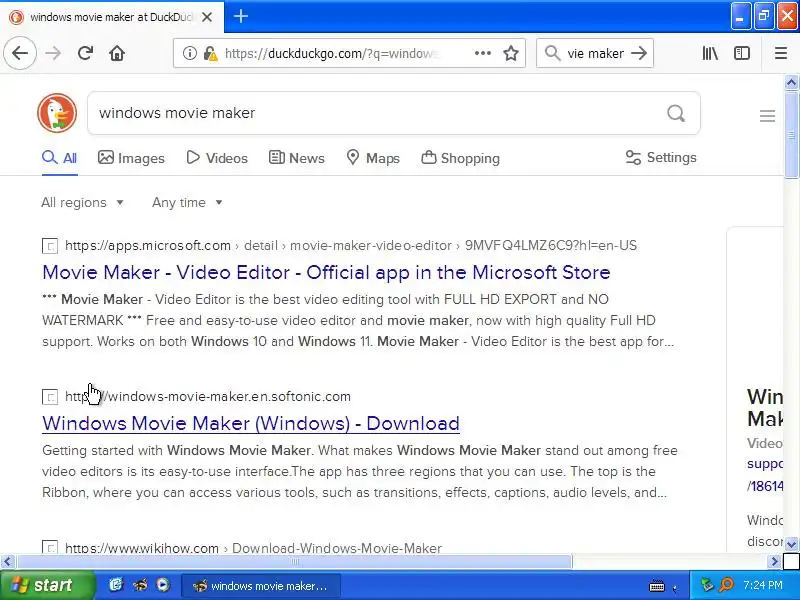The height and width of the screenshot is (600, 800).
Task: Click the browser search box text
Action: coord(595,53)
